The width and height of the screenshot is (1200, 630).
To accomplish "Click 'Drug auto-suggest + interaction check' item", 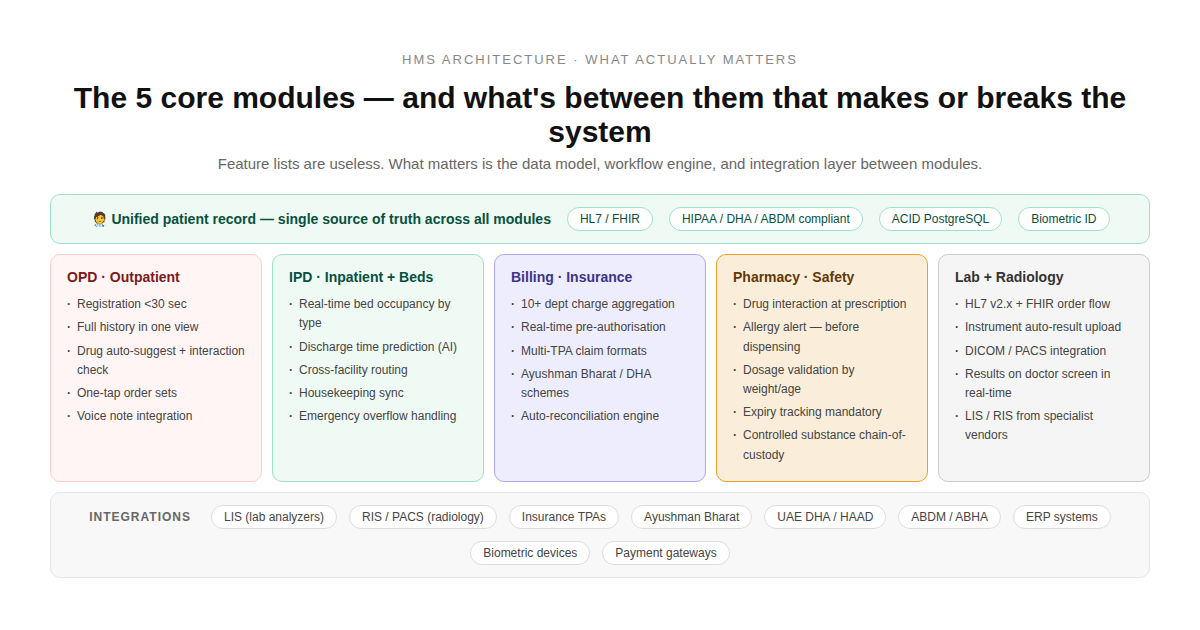I will point(161,360).
